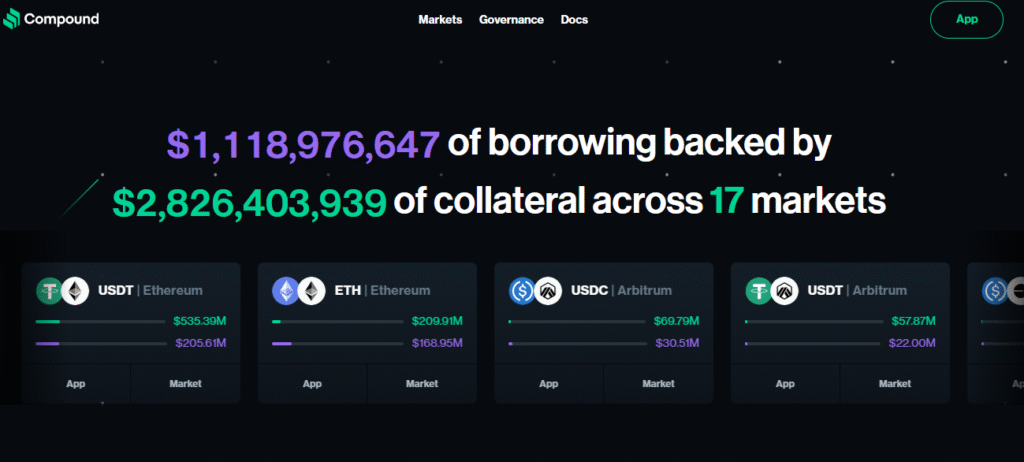Open the Markets menu item
Image resolution: width=1024 pixels, height=462 pixels.
point(440,20)
